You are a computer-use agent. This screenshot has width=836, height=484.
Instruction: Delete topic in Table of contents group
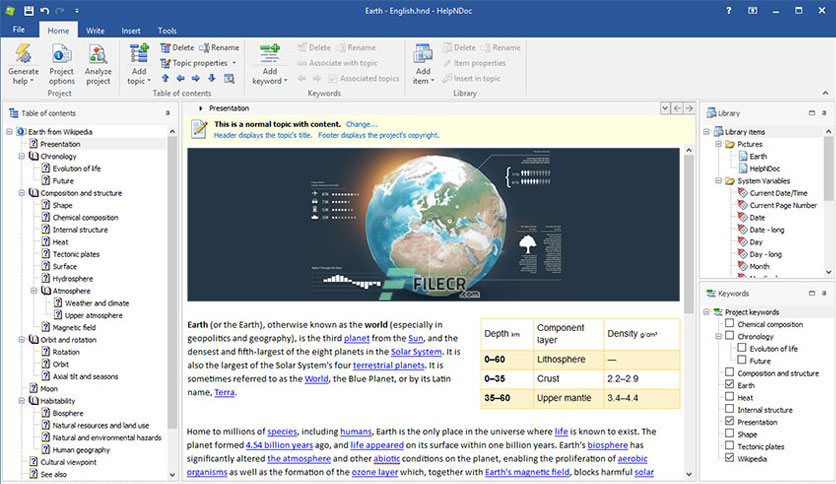tap(177, 47)
